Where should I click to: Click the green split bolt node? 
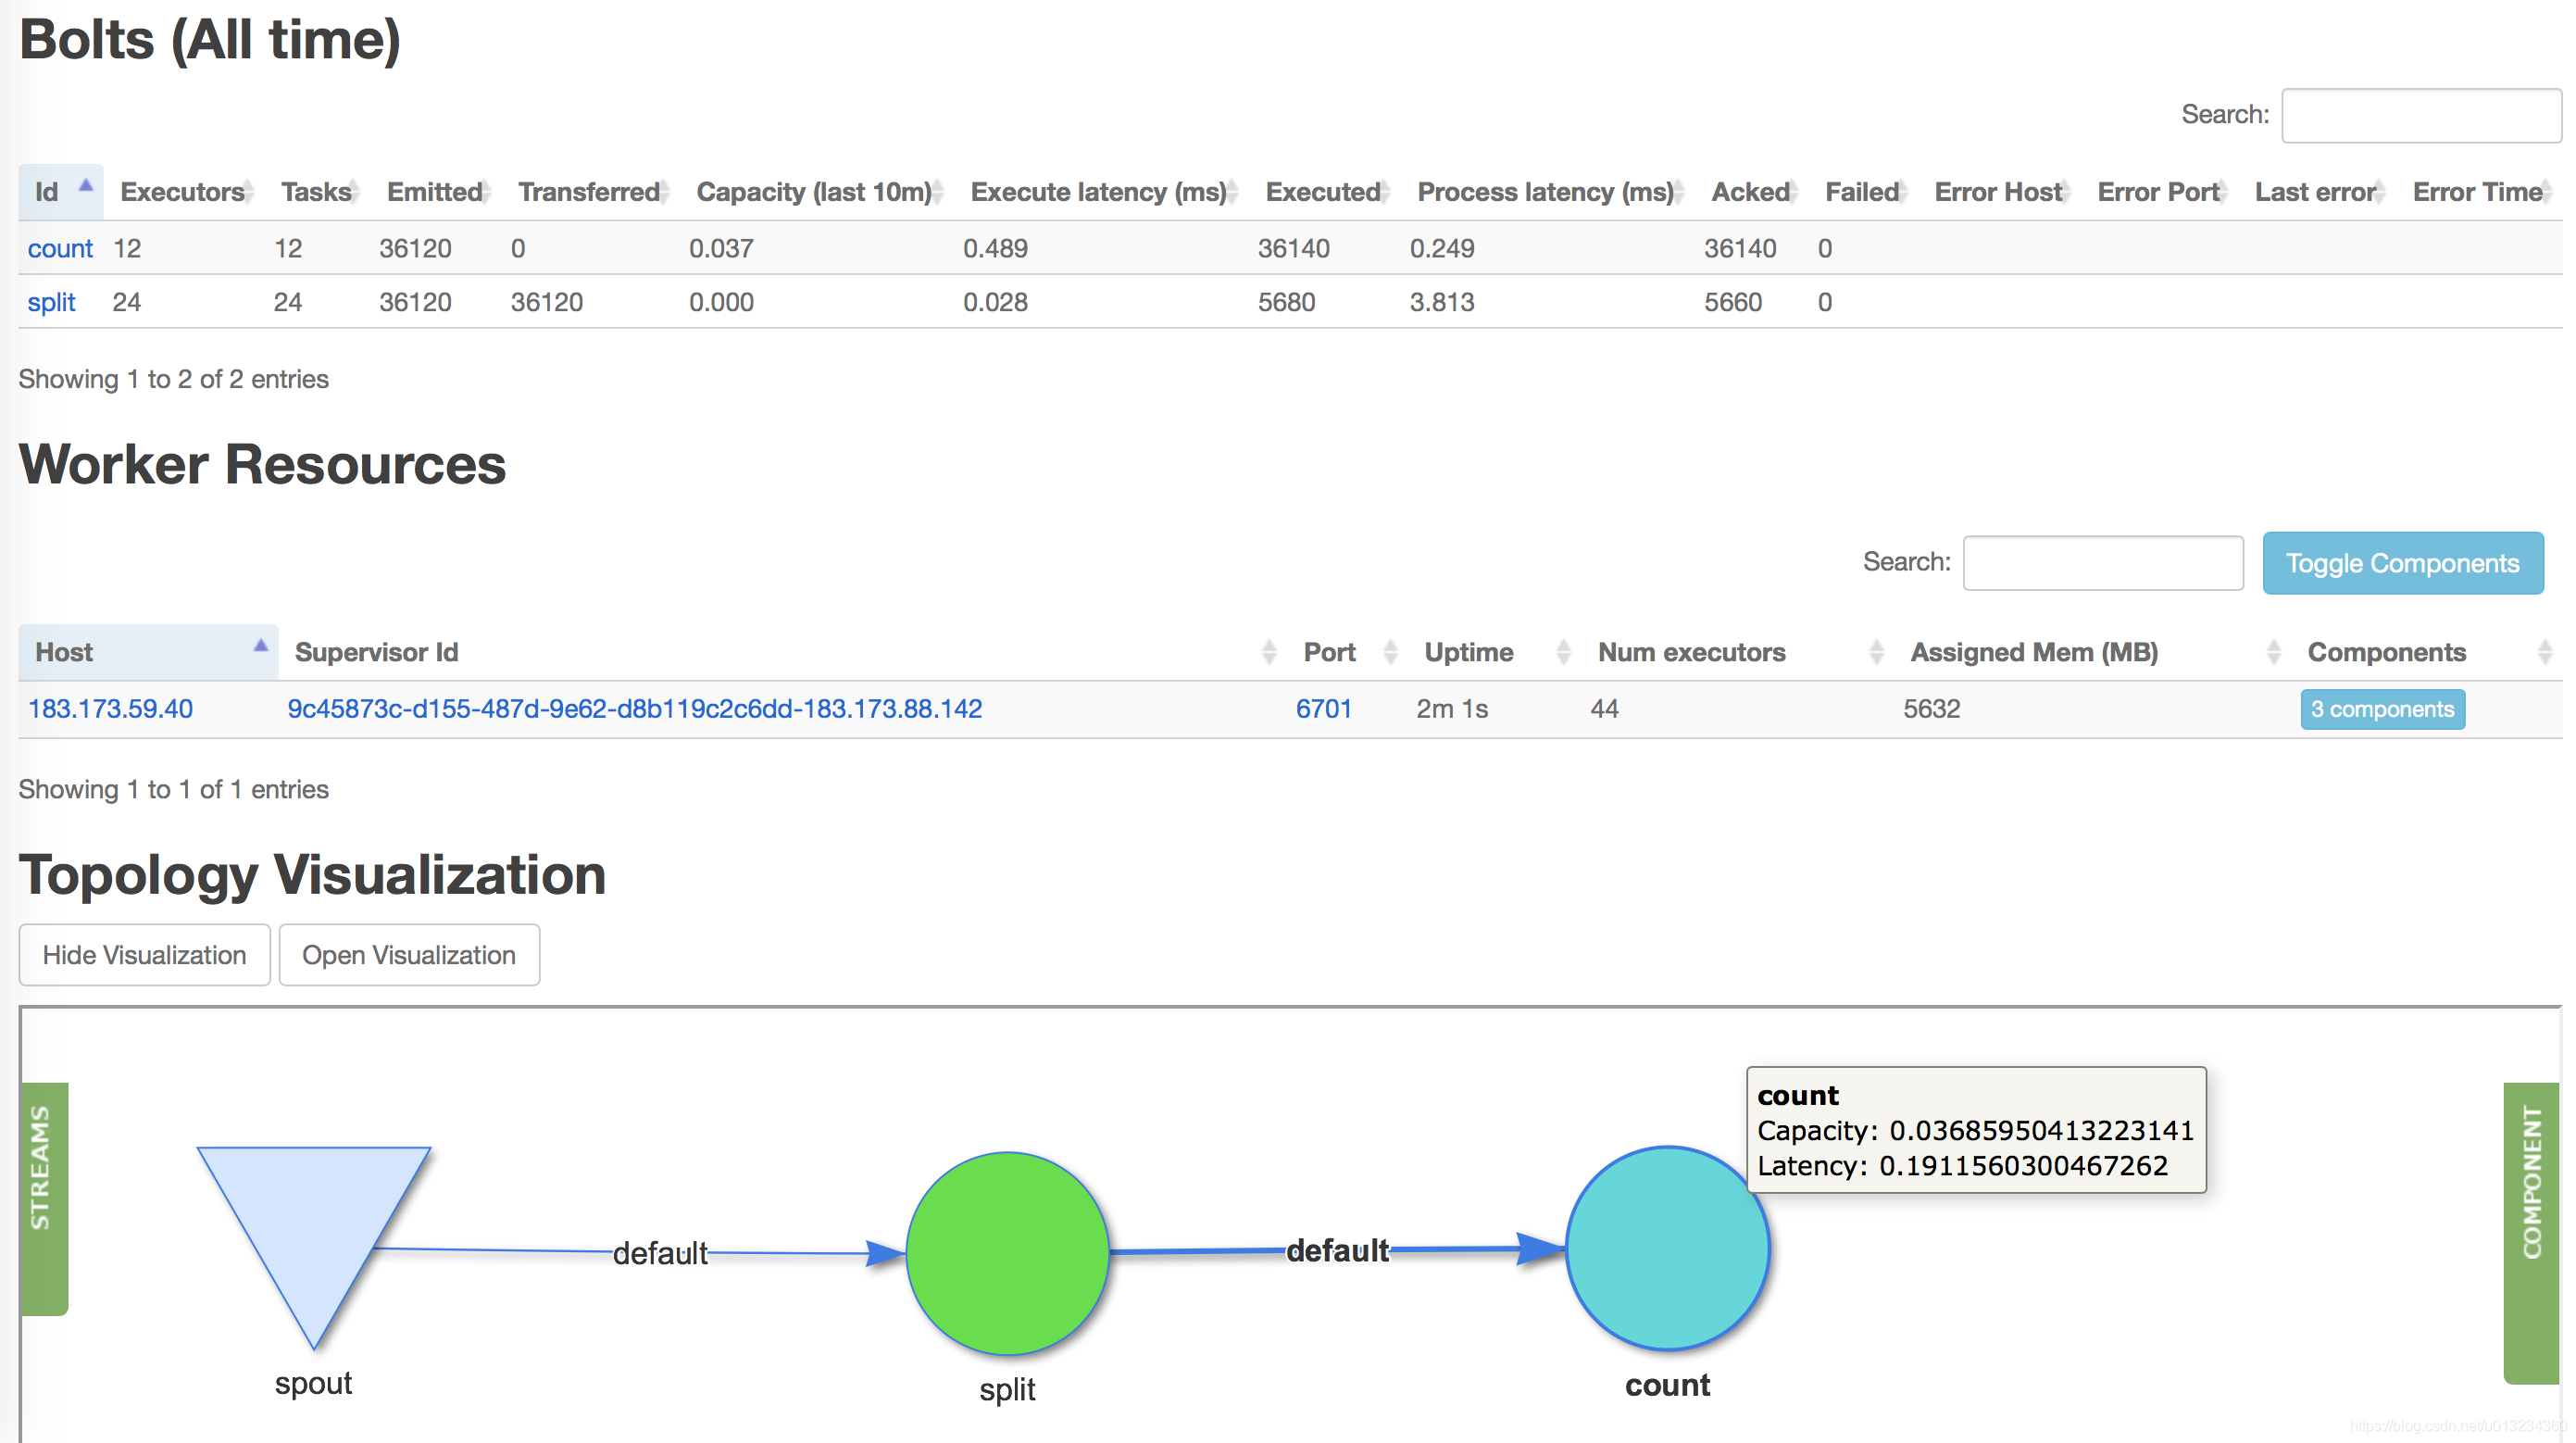point(1007,1252)
